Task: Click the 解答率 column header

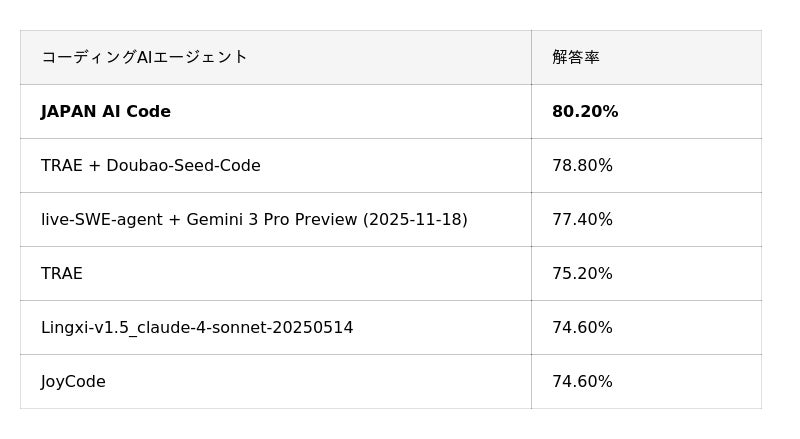Action: click(576, 58)
